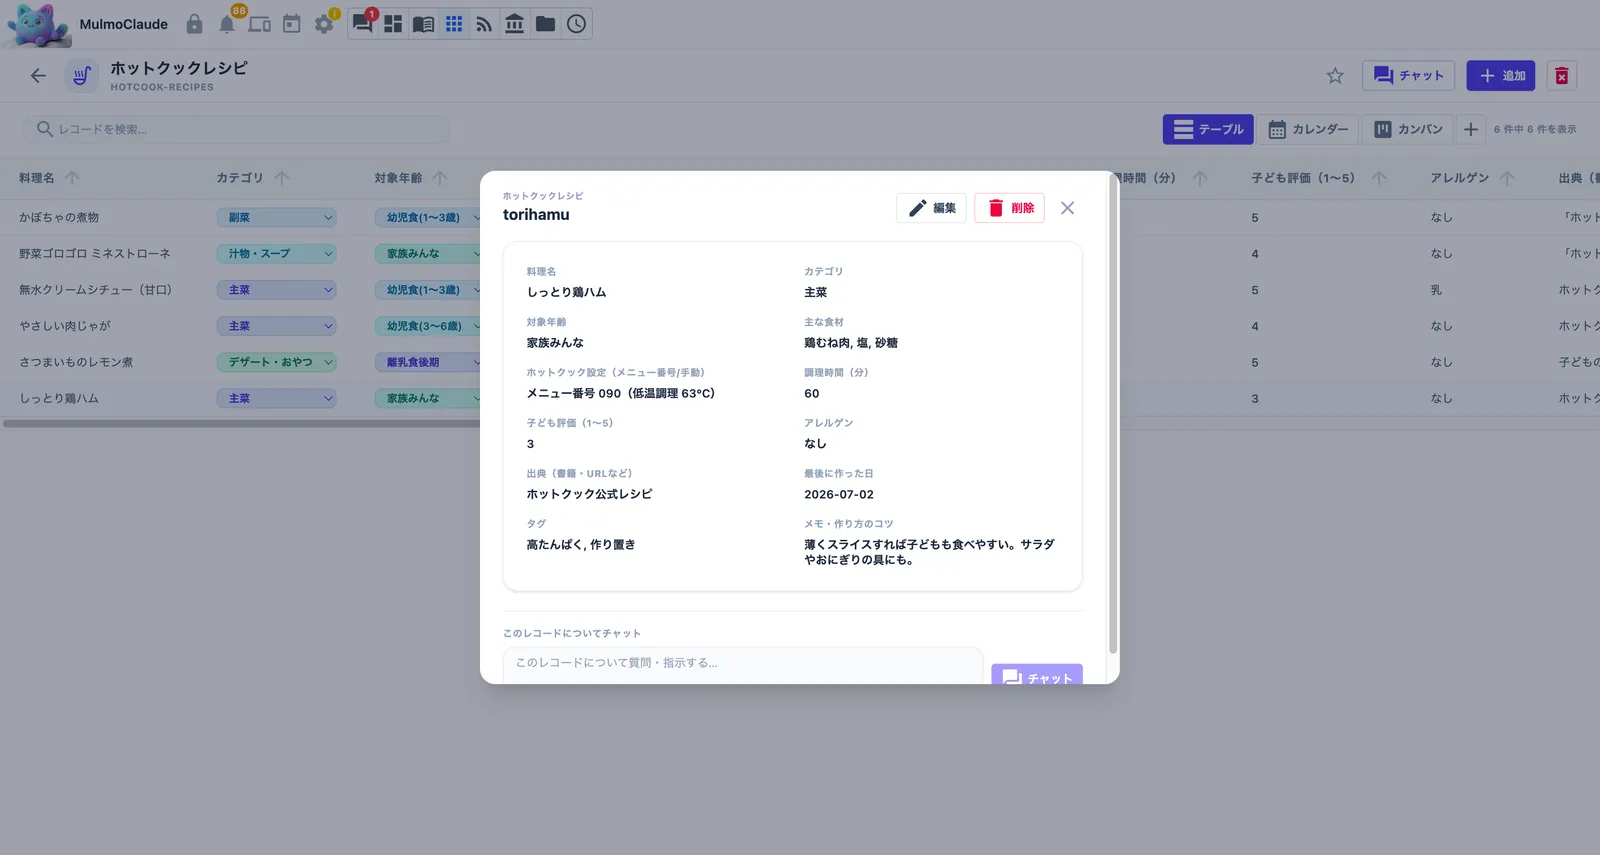Image resolution: width=1600 pixels, height=855 pixels.
Task: Click 野菜ゴロゴロ ミネストローネ row name
Action: [95, 254]
